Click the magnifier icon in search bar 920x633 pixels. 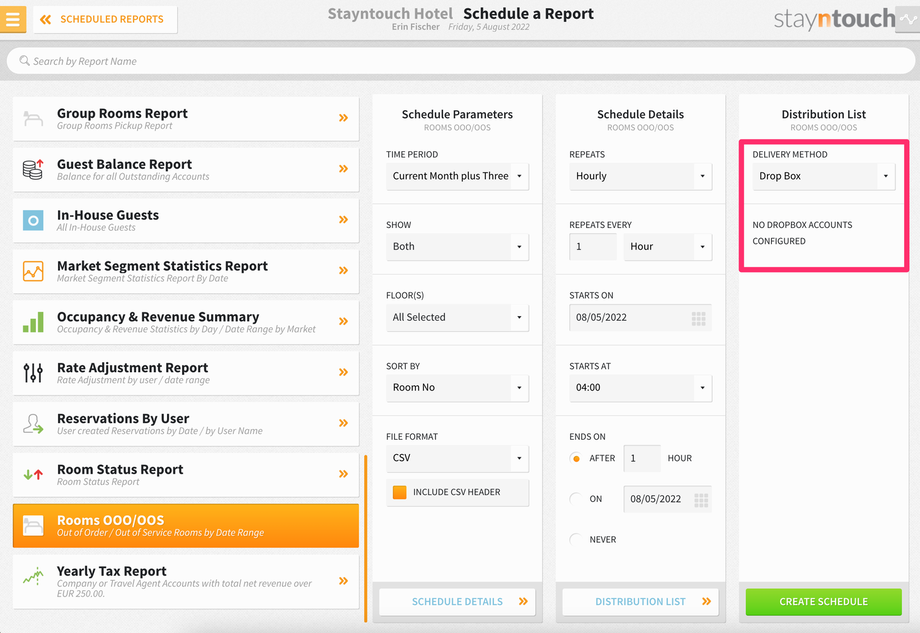click(x=24, y=60)
